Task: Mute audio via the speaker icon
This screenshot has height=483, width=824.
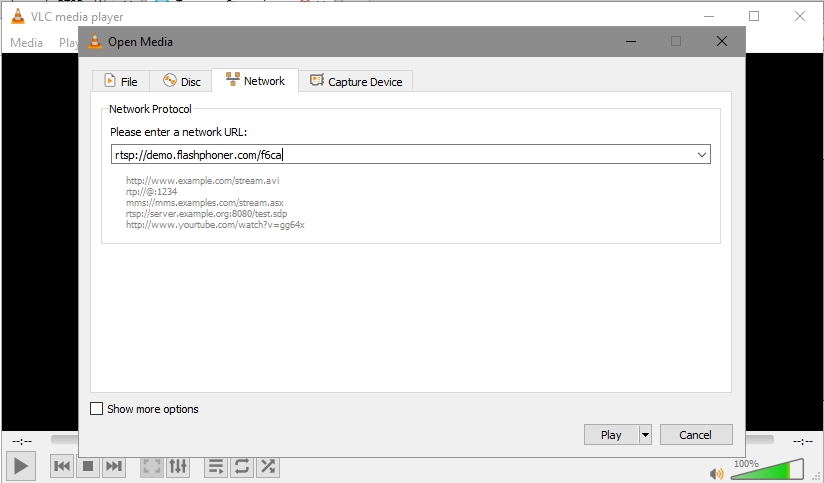Action: 716,472
